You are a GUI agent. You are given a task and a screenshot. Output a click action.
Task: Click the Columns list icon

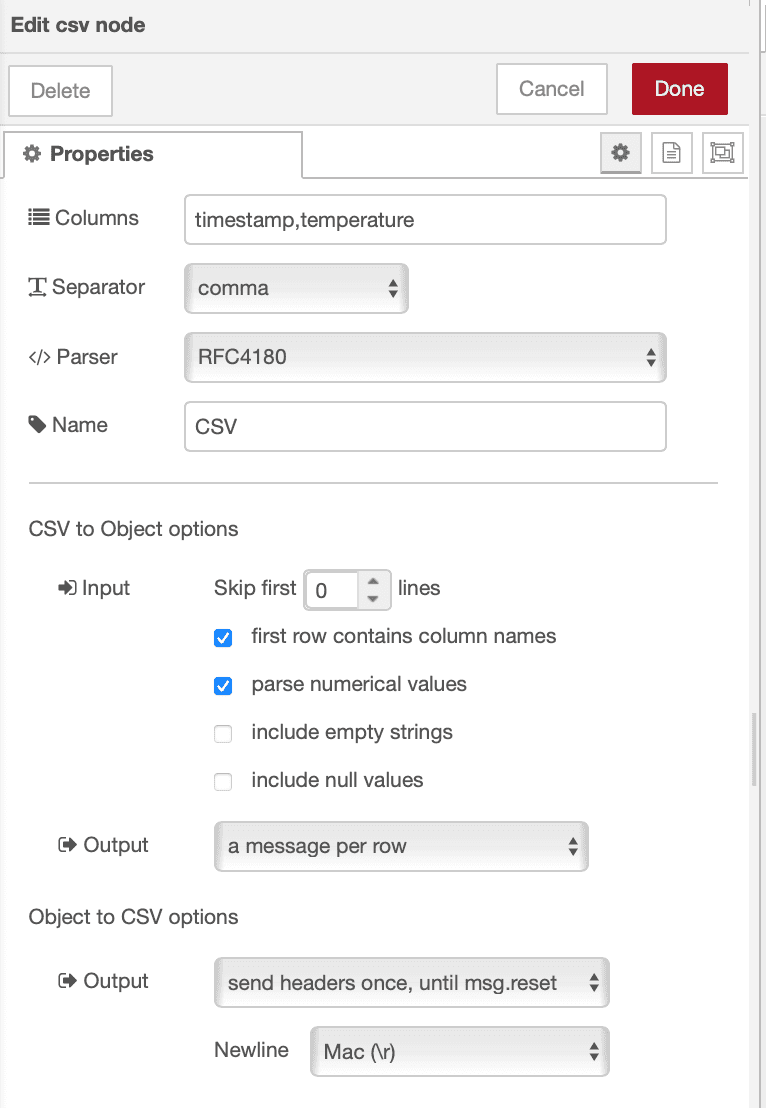click(37, 216)
